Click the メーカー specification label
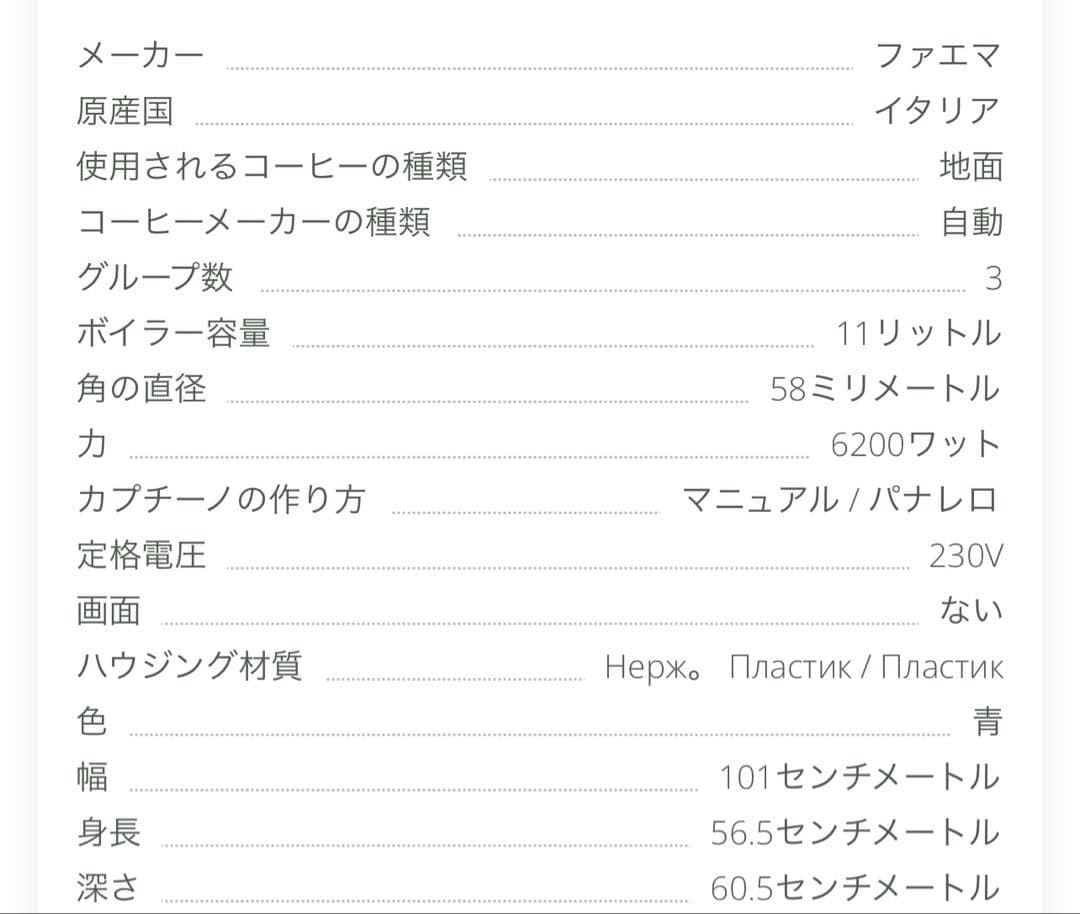This screenshot has height=914, width=1080. click(140, 54)
